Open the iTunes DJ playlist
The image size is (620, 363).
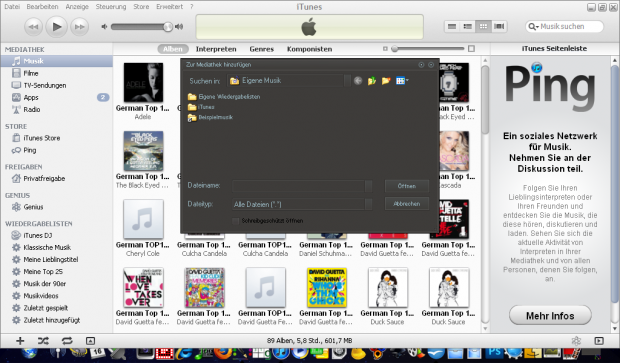[57, 235]
